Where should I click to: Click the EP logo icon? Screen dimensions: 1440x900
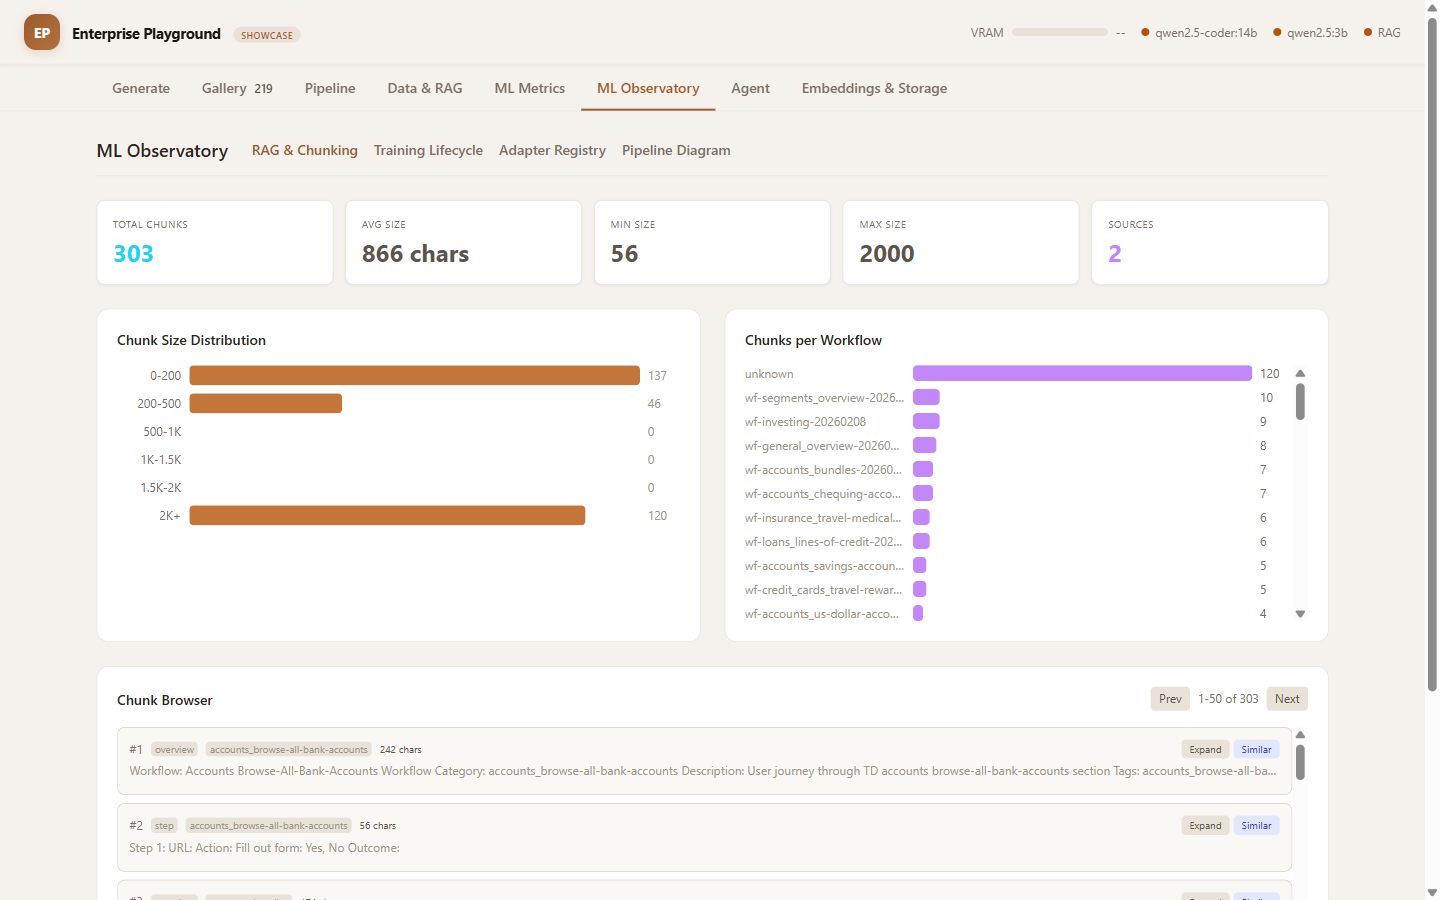[x=42, y=33]
